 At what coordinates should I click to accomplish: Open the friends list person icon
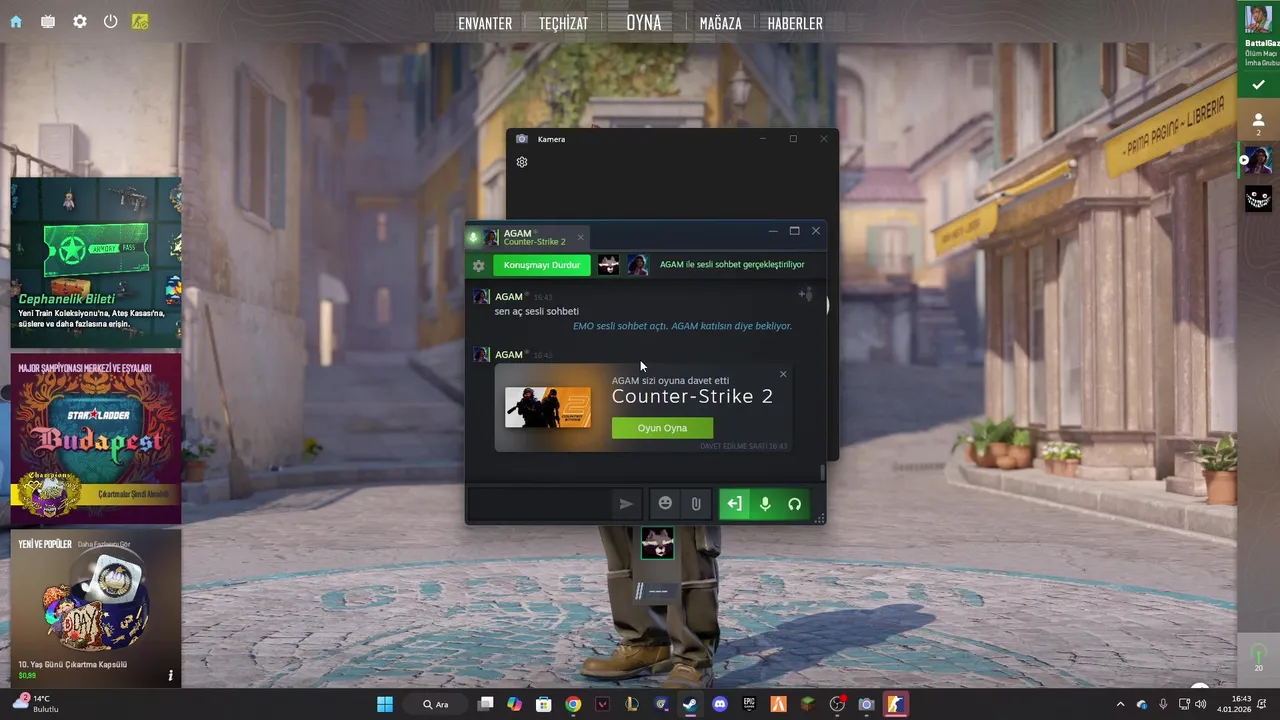tap(1258, 120)
